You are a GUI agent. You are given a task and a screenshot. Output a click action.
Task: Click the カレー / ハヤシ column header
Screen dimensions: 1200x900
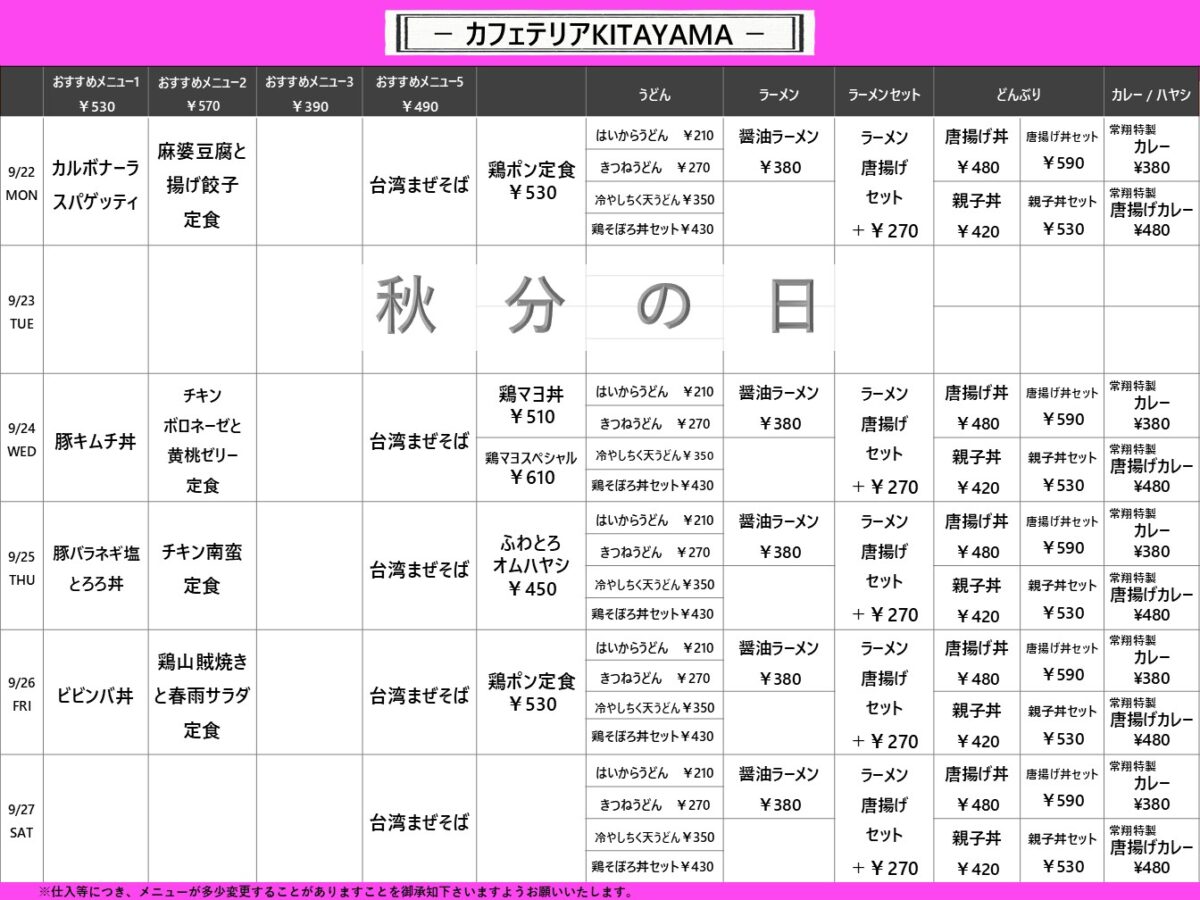coord(1151,95)
